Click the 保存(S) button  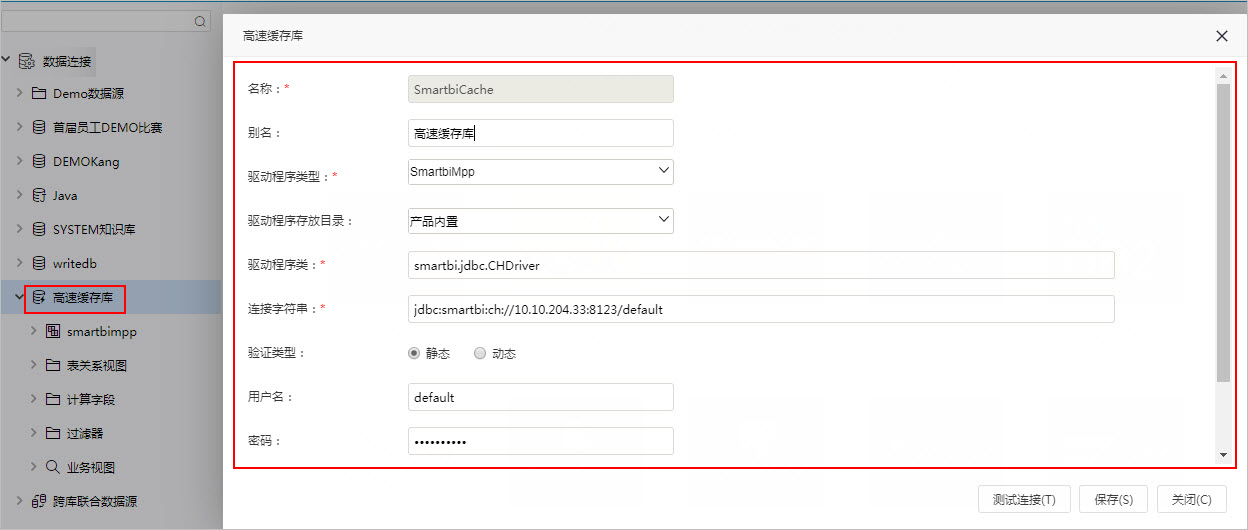(x=1113, y=500)
